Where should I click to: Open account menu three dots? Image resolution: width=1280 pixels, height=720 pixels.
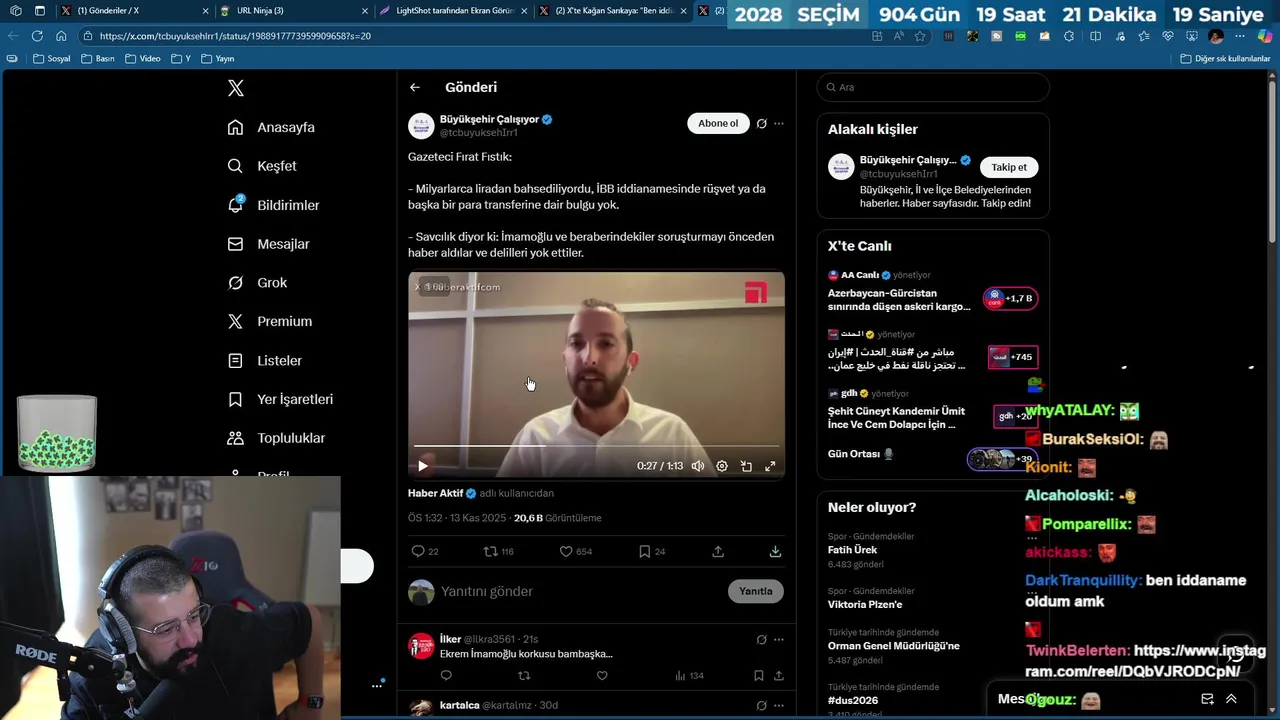tap(377, 685)
